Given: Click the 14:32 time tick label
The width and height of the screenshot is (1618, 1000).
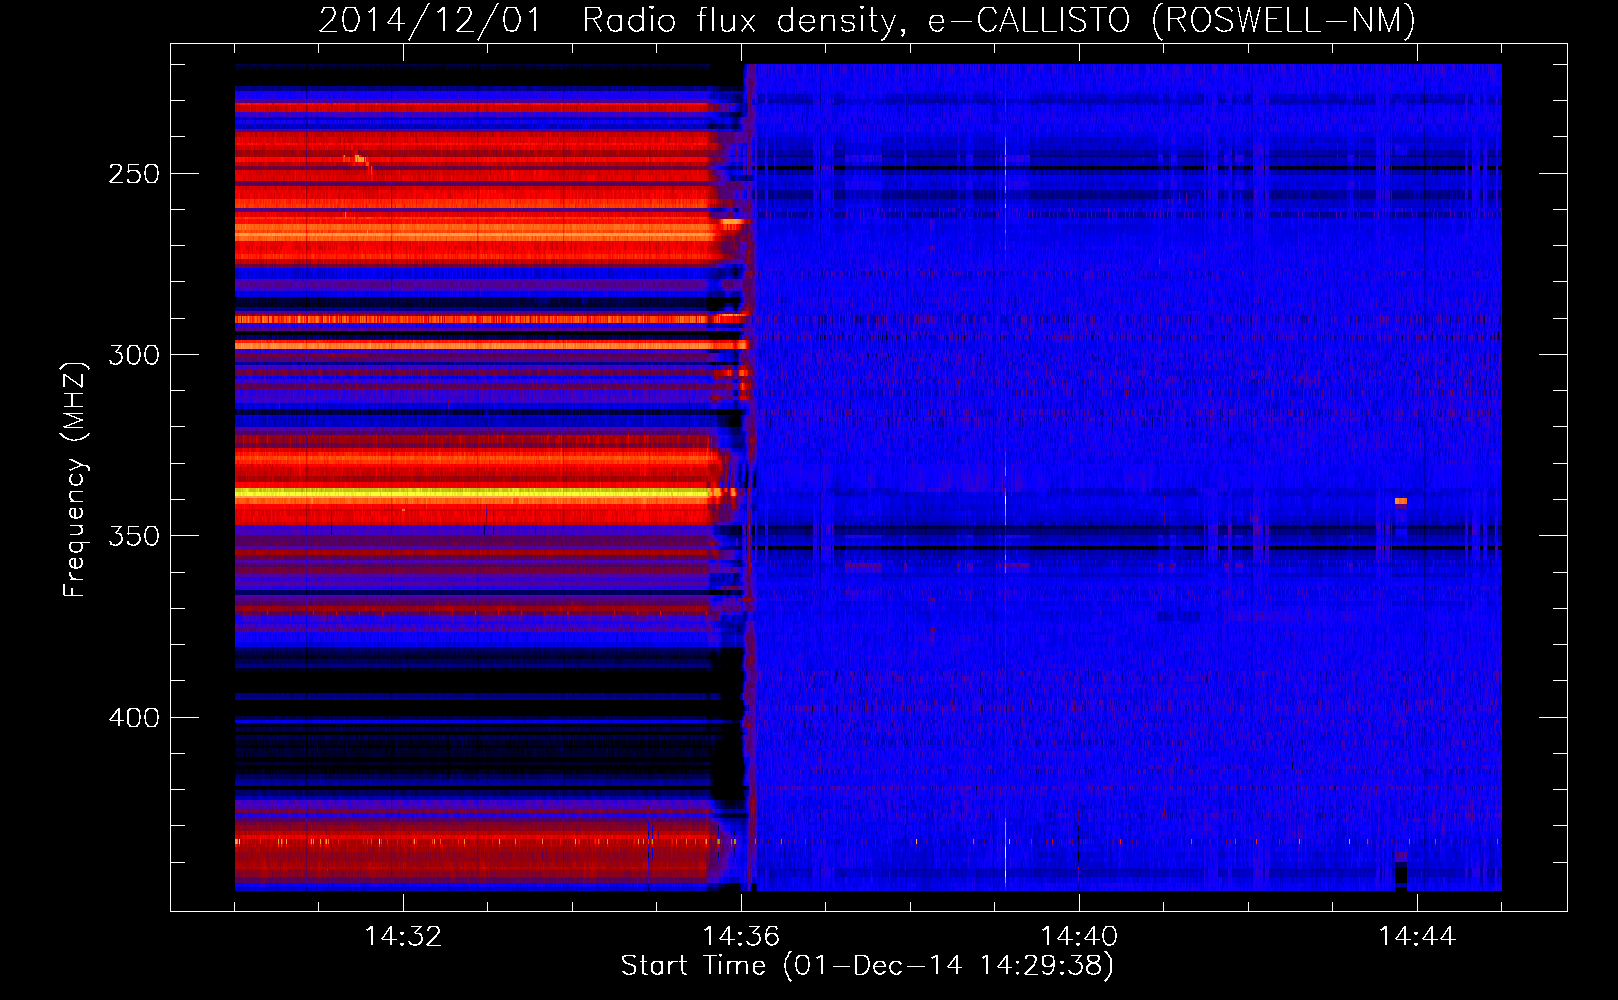Looking at the screenshot, I should [403, 937].
